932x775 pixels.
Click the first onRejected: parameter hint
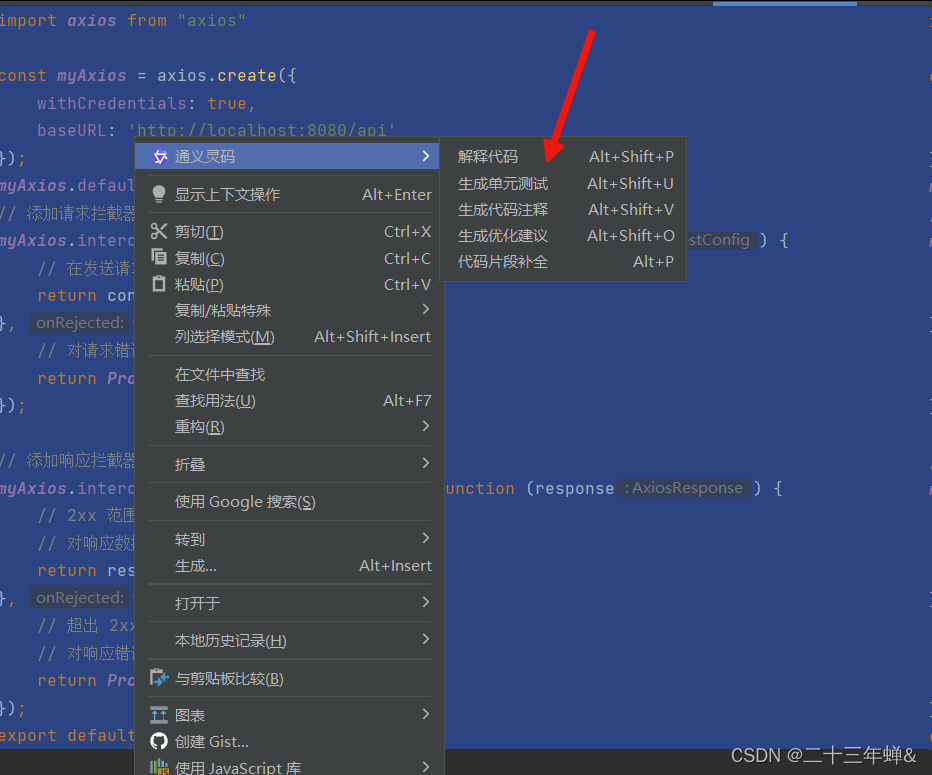point(80,323)
